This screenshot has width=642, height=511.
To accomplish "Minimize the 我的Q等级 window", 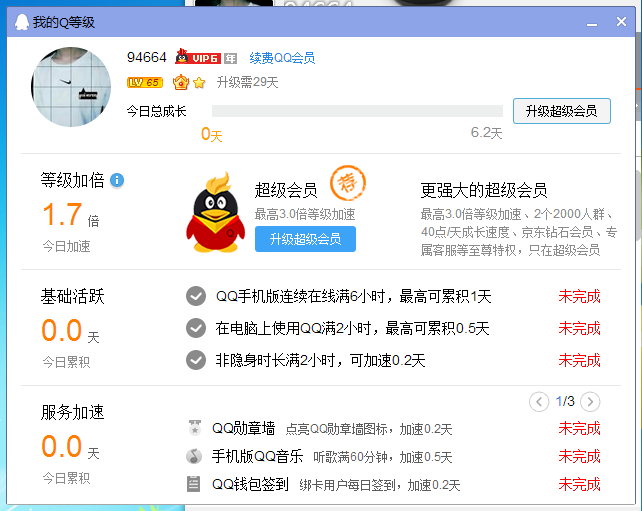I will pos(591,23).
